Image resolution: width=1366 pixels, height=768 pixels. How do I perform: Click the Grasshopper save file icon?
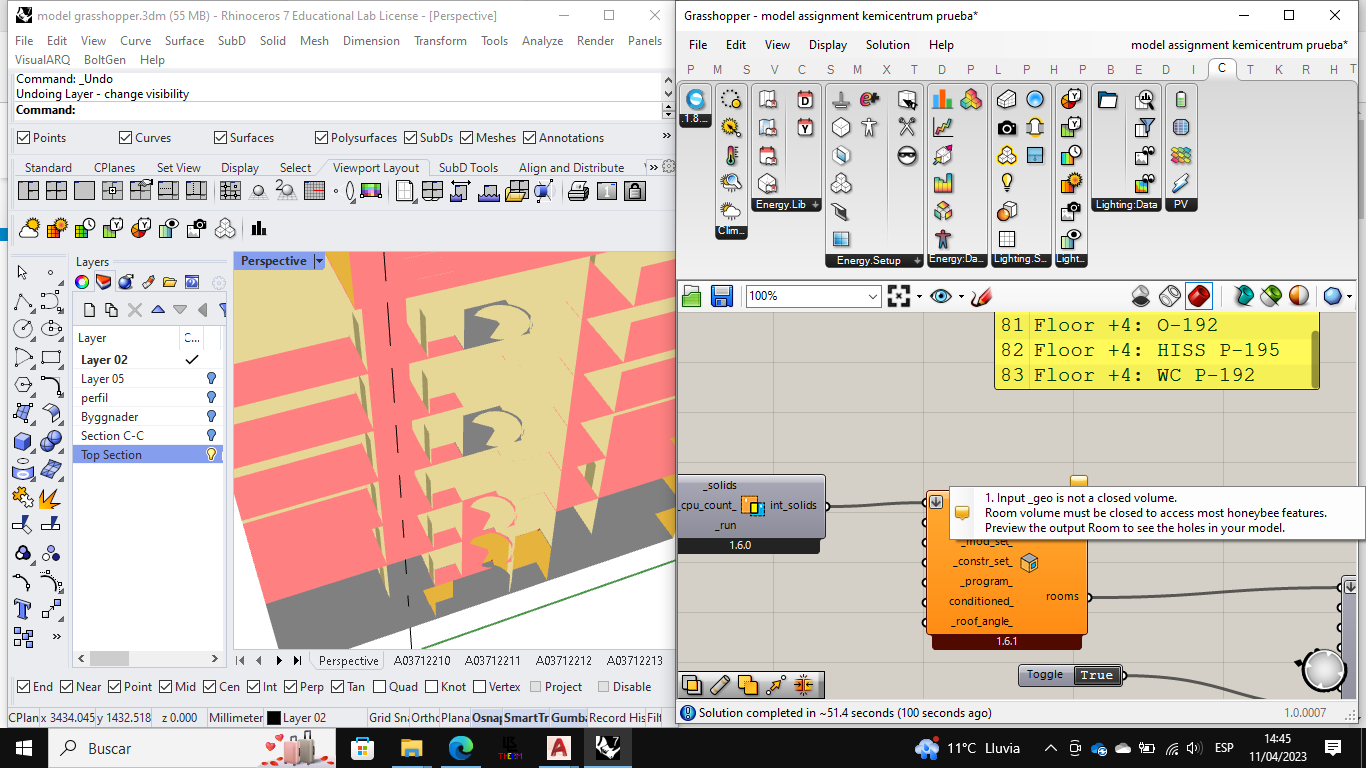click(x=722, y=296)
